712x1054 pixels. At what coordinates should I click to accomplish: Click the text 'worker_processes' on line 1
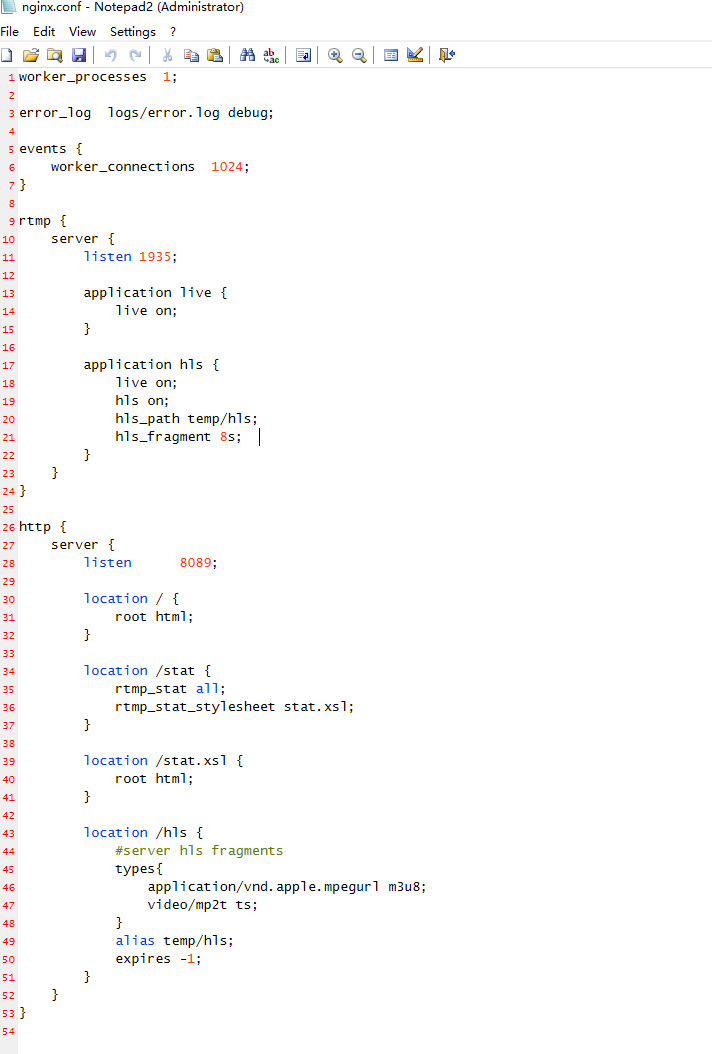click(83, 77)
